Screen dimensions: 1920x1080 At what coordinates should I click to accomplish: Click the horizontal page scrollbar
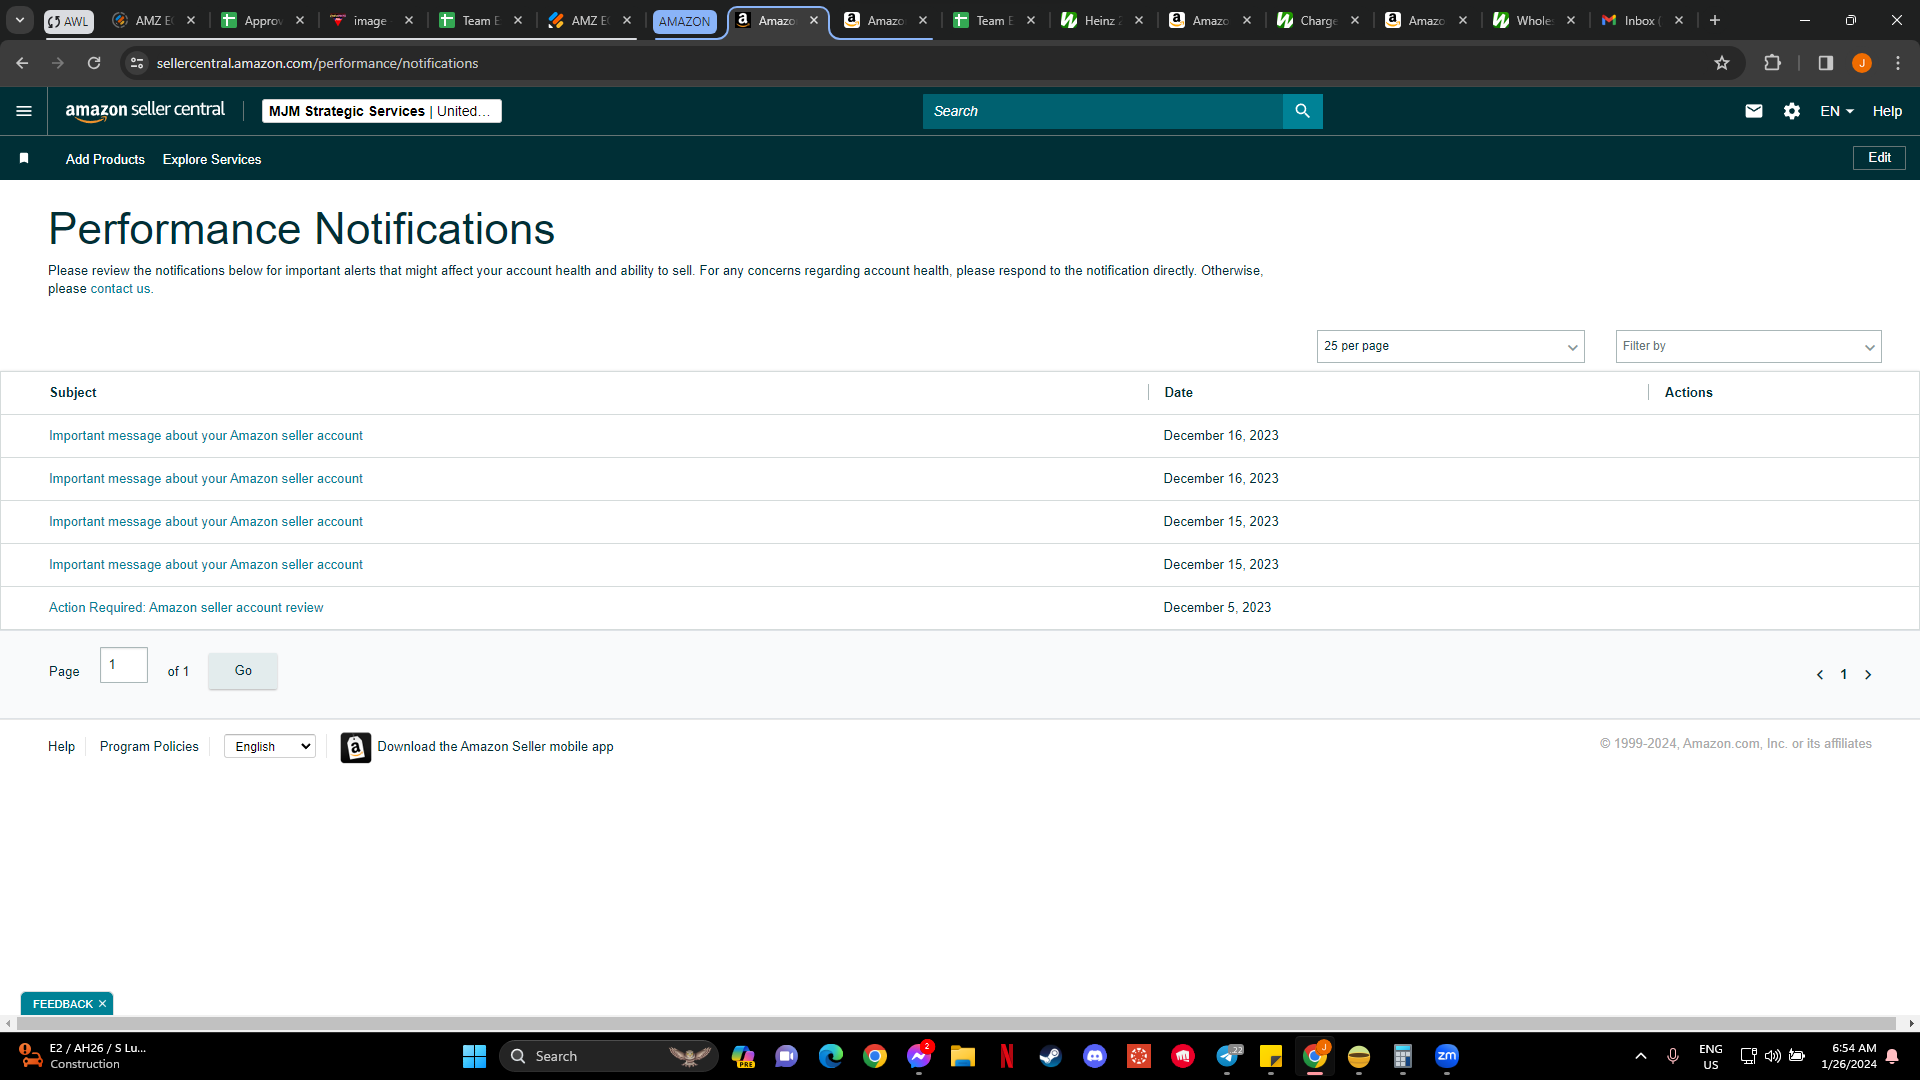pos(957,1023)
